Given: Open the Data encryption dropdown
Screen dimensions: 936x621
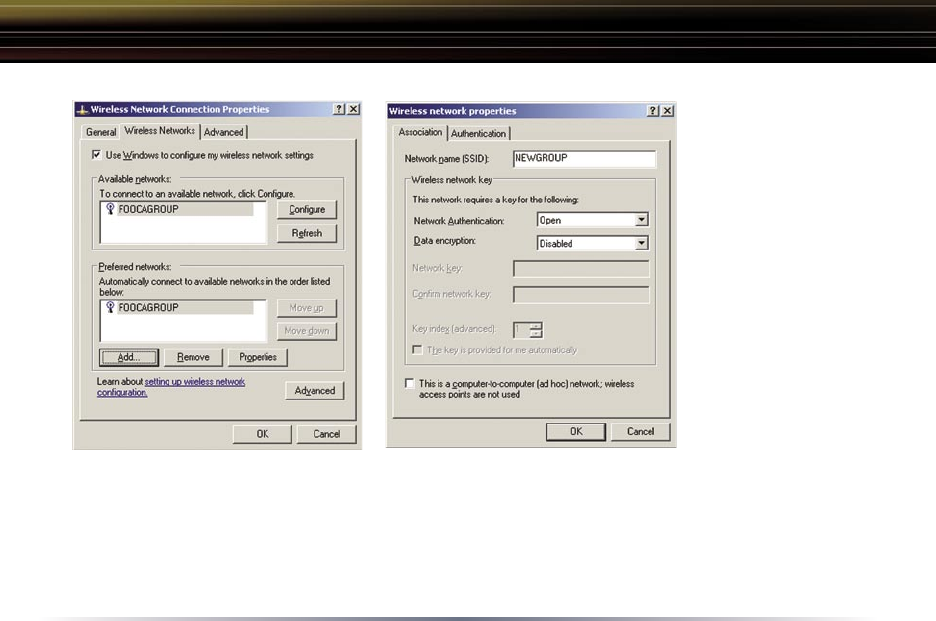Looking at the screenshot, I should (x=641, y=243).
